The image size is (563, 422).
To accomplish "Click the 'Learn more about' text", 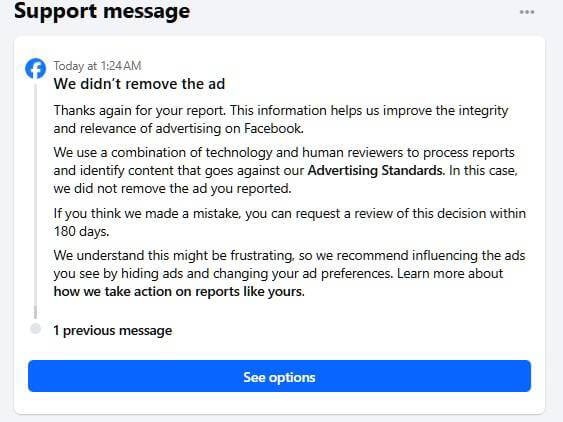I will pyautogui.click(x=450, y=274).
